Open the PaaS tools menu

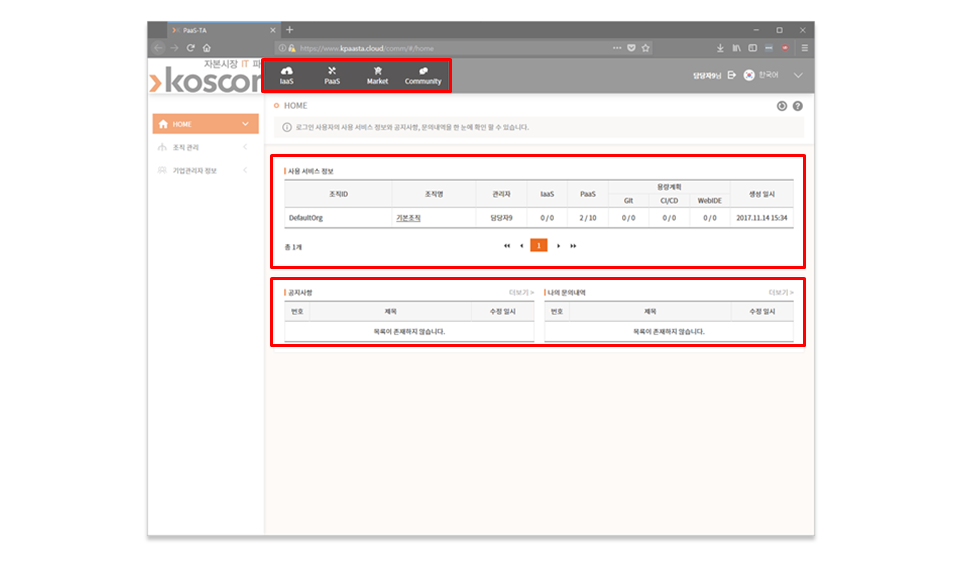point(332,75)
